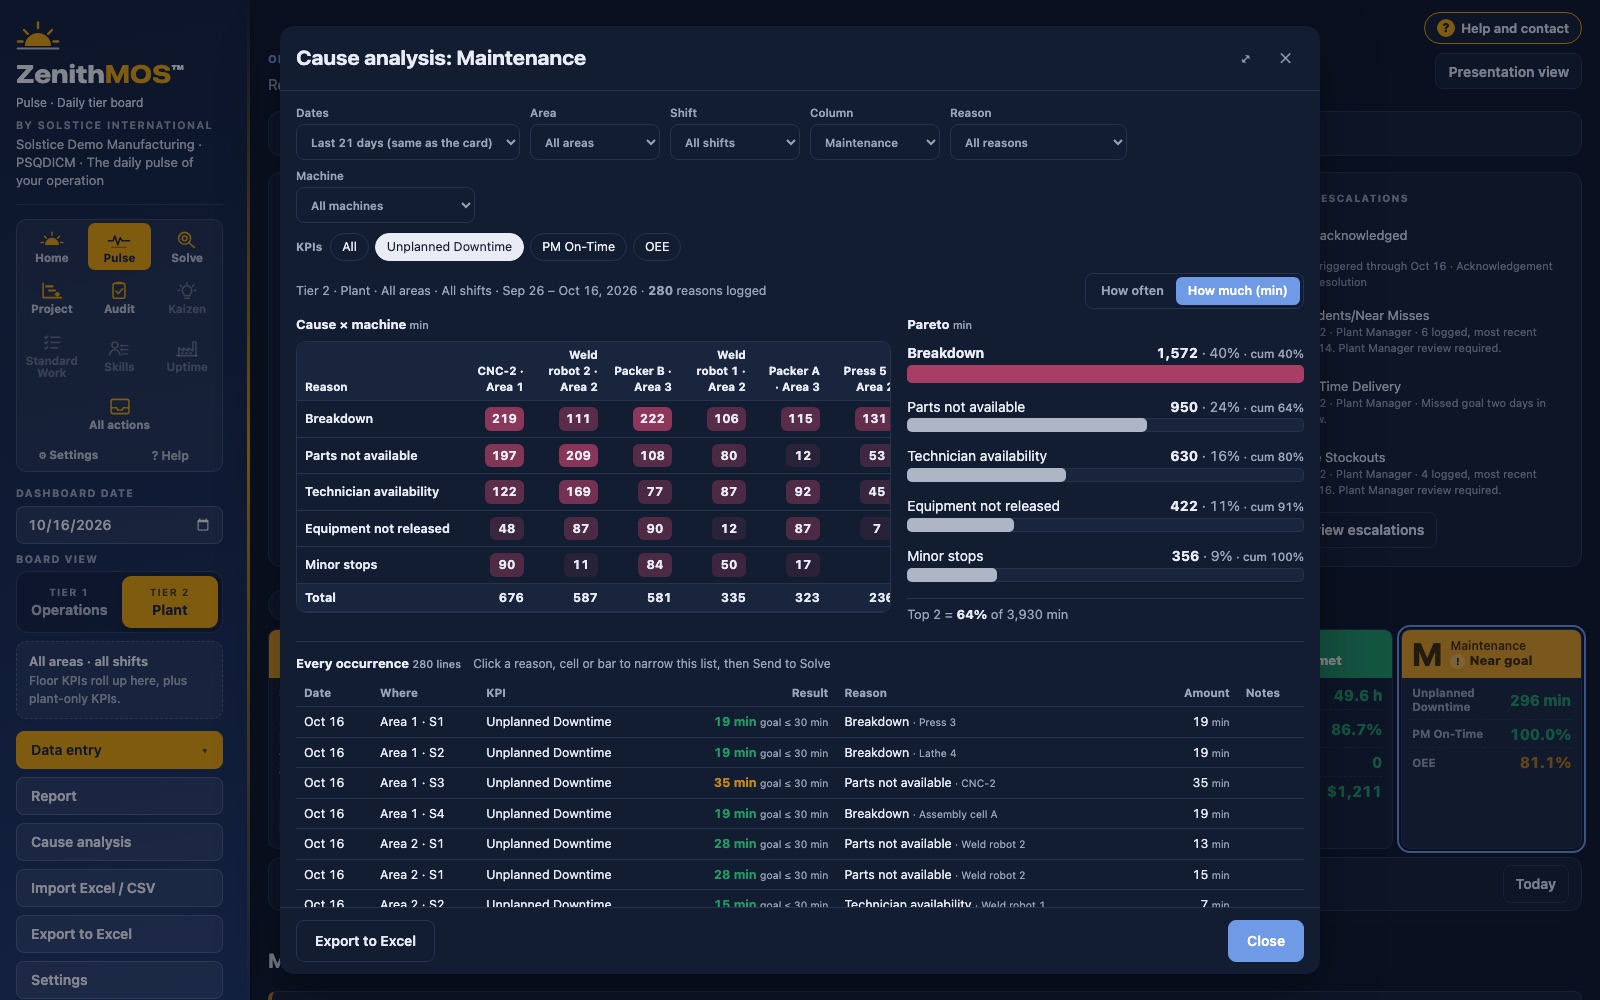Open Cause analysis from sidebar
1600x1000 pixels.
(119, 842)
